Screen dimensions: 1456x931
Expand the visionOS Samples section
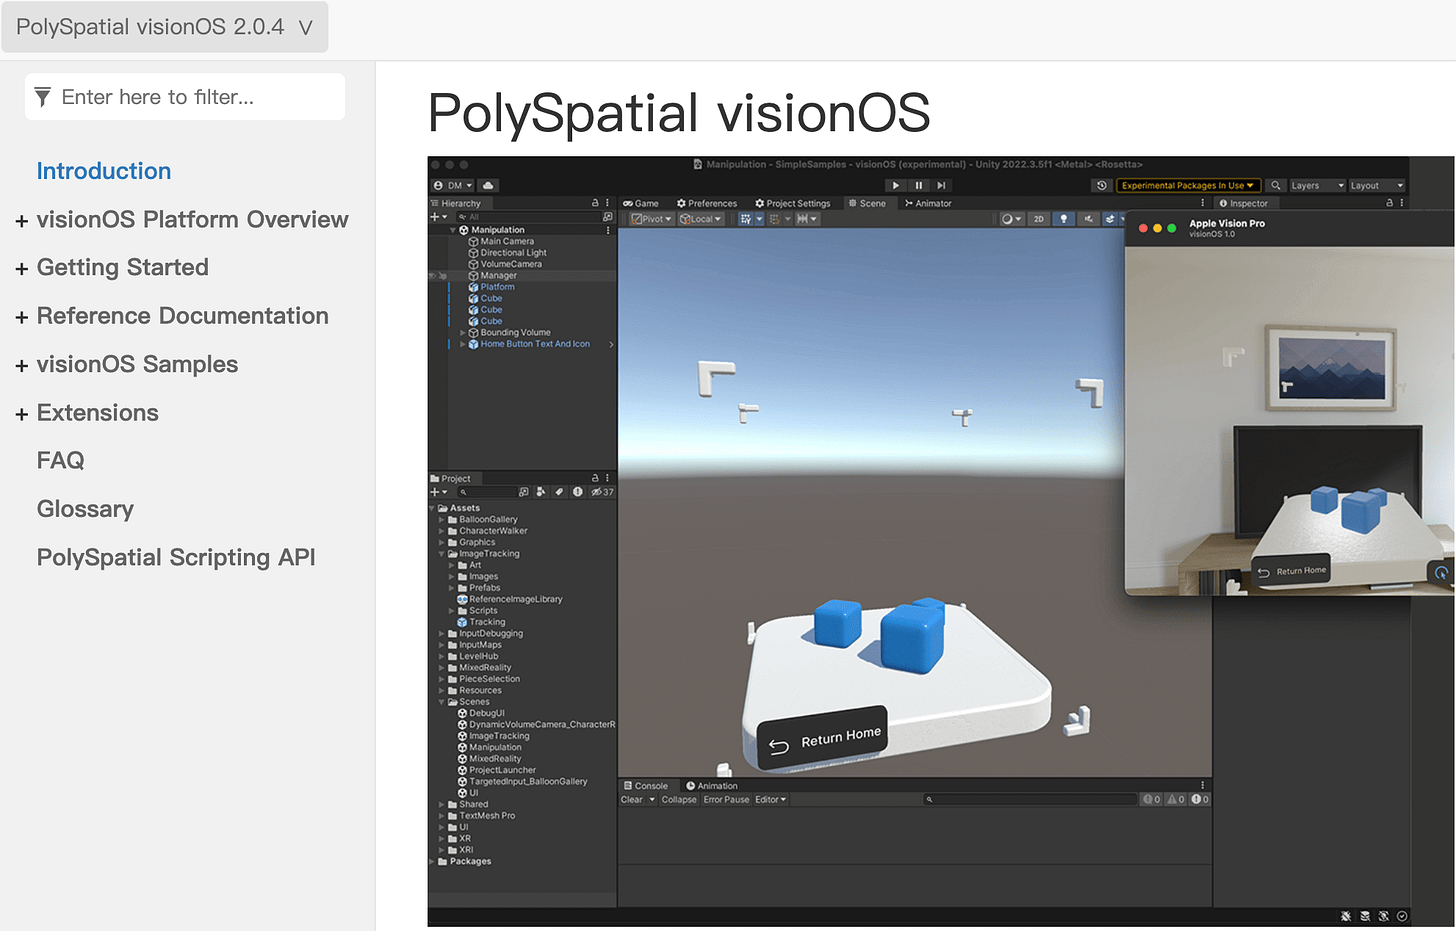coord(22,366)
